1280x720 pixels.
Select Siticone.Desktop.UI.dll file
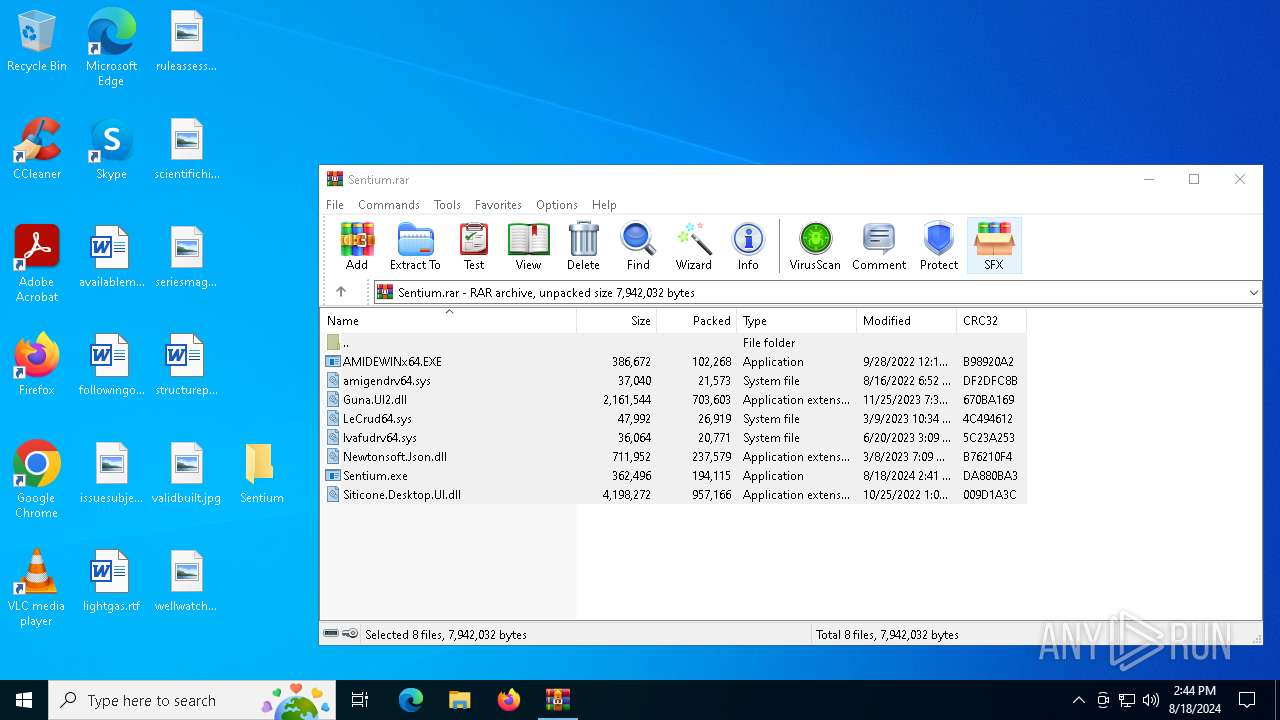[x=673, y=494]
